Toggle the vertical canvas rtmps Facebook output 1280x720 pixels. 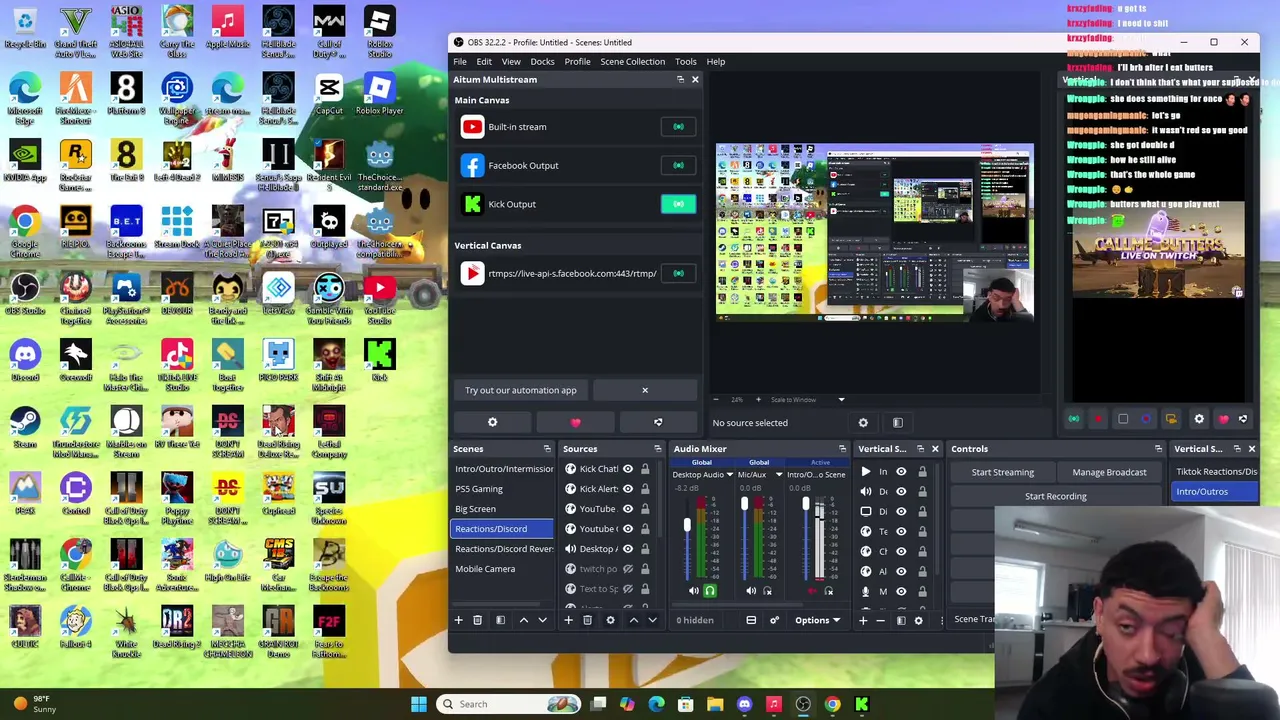[x=678, y=273]
